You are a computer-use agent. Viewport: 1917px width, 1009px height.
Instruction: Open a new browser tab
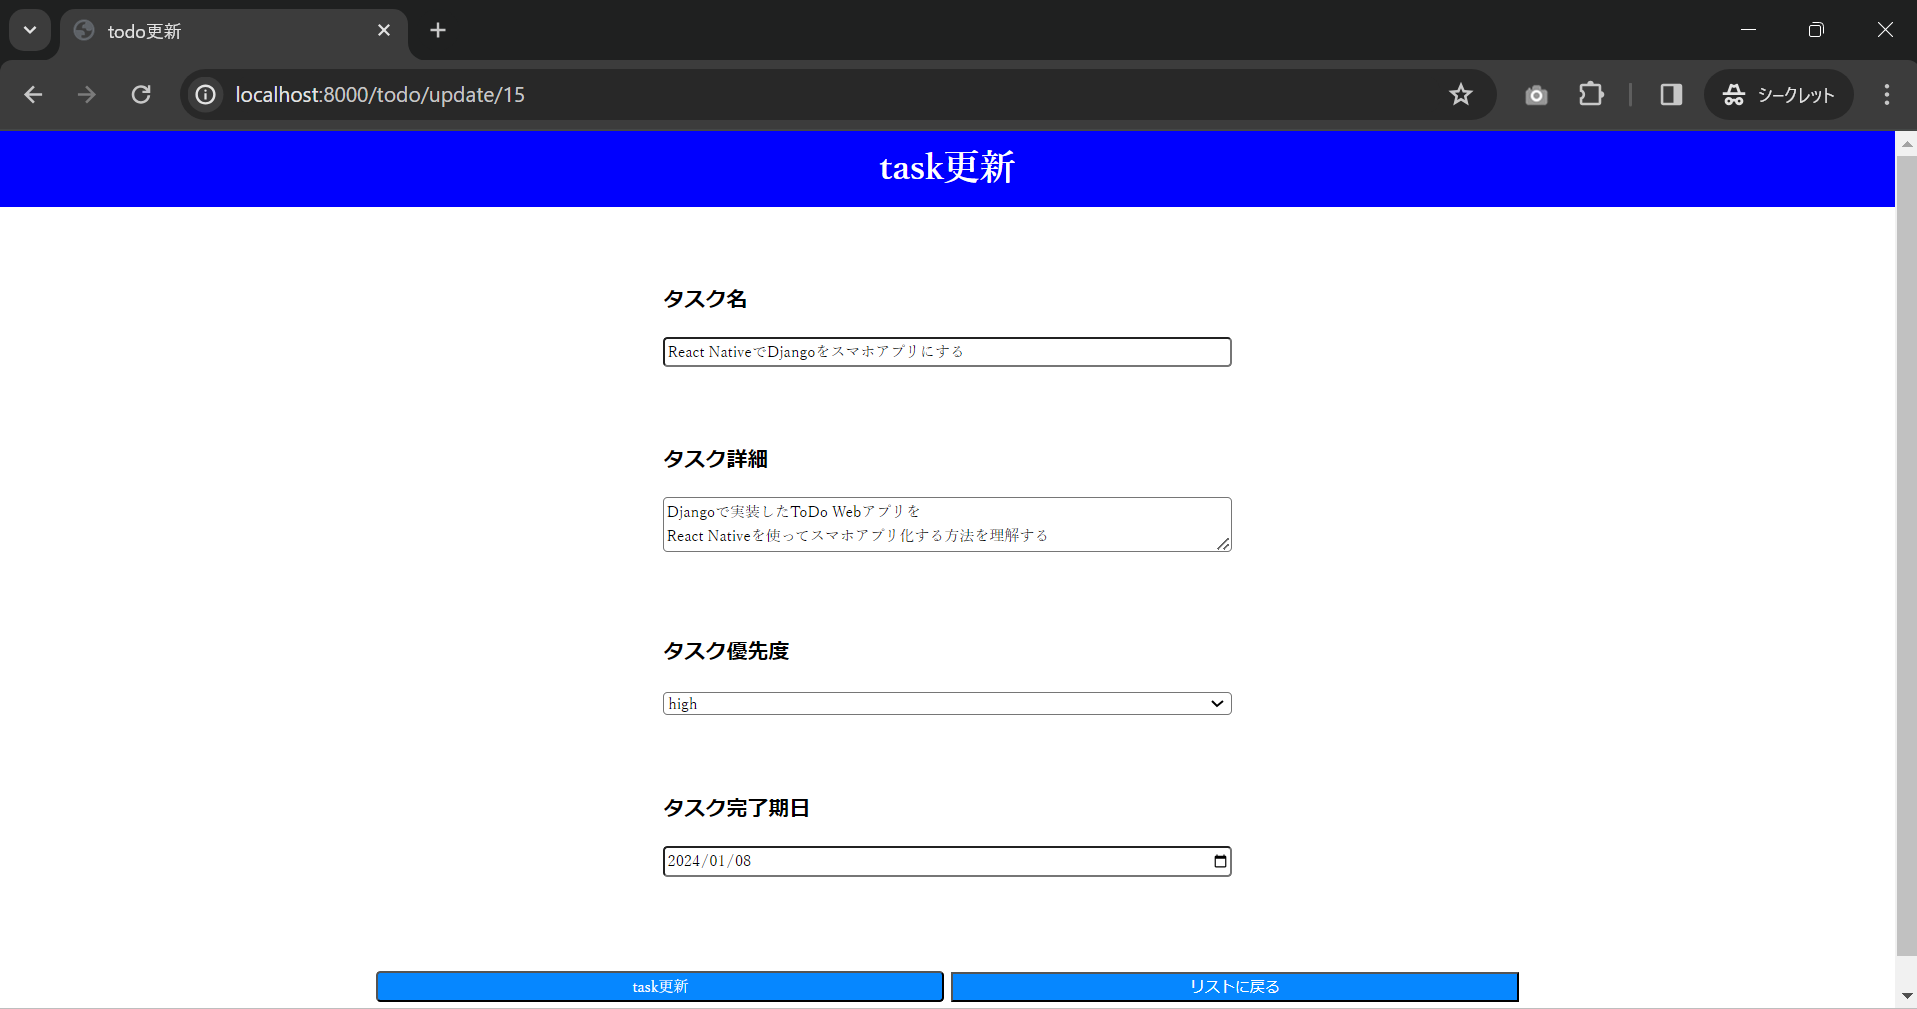pos(437,30)
